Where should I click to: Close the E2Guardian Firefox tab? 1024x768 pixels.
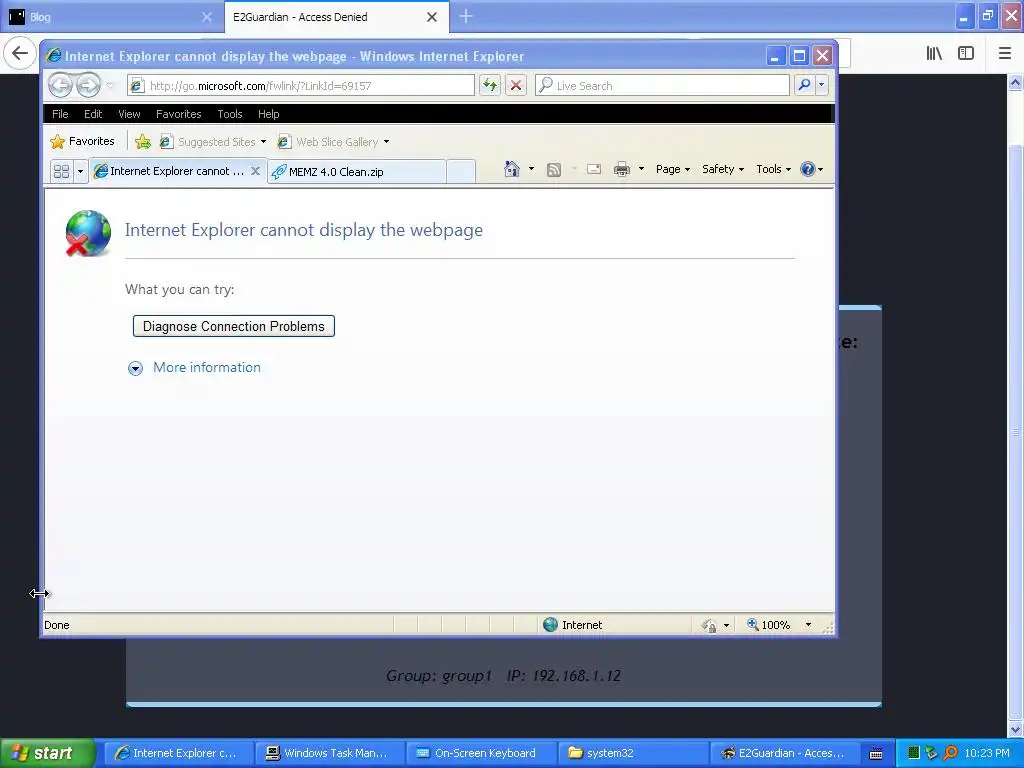(x=432, y=17)
